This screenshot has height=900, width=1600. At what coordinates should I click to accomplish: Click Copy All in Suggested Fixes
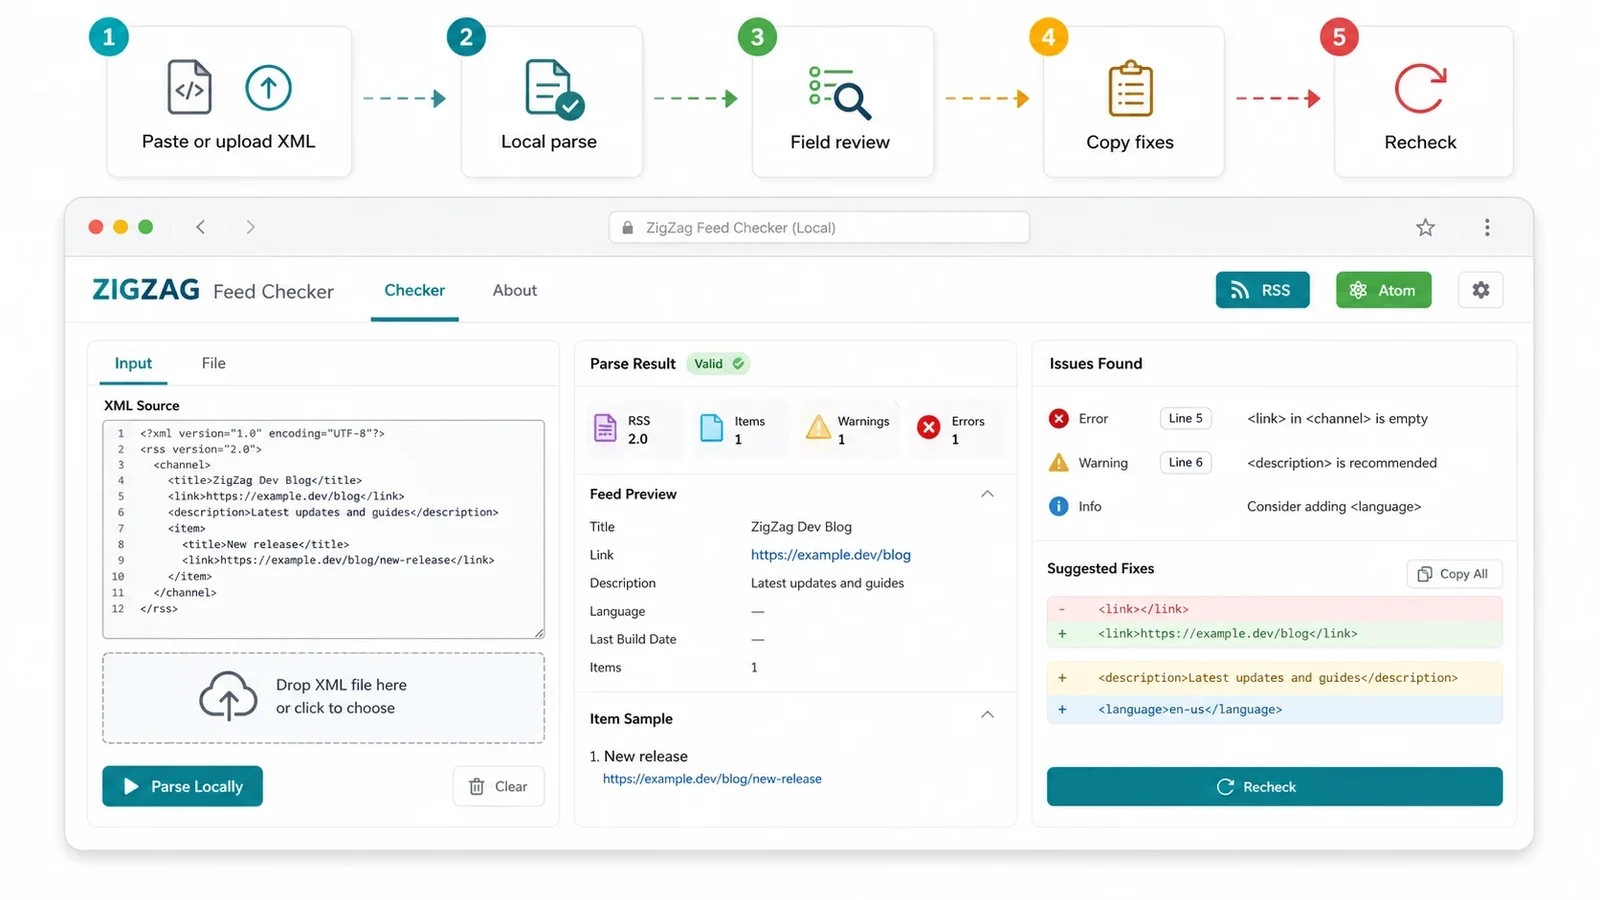1454,574
